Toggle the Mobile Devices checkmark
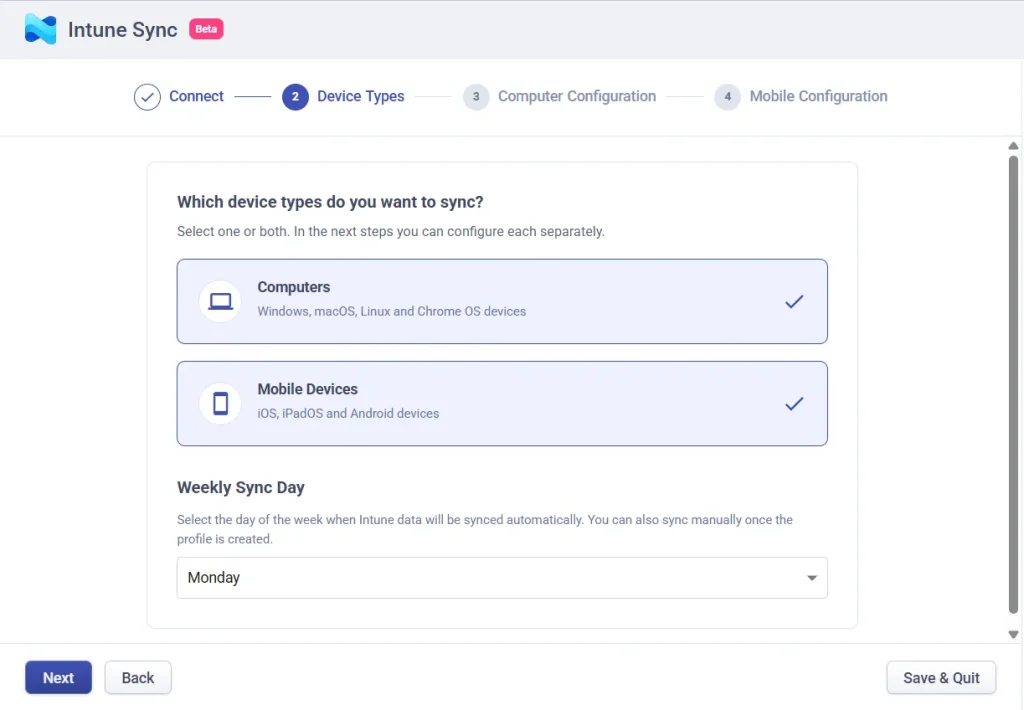Image resolution: width=1024 pixels, height=710 pixels. point(794,404)
